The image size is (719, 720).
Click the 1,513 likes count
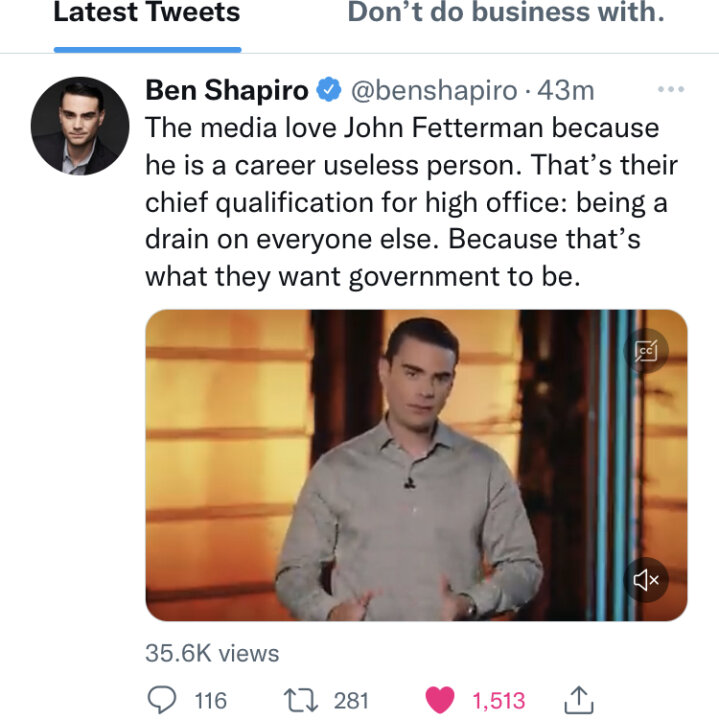[x=499, y=701]
